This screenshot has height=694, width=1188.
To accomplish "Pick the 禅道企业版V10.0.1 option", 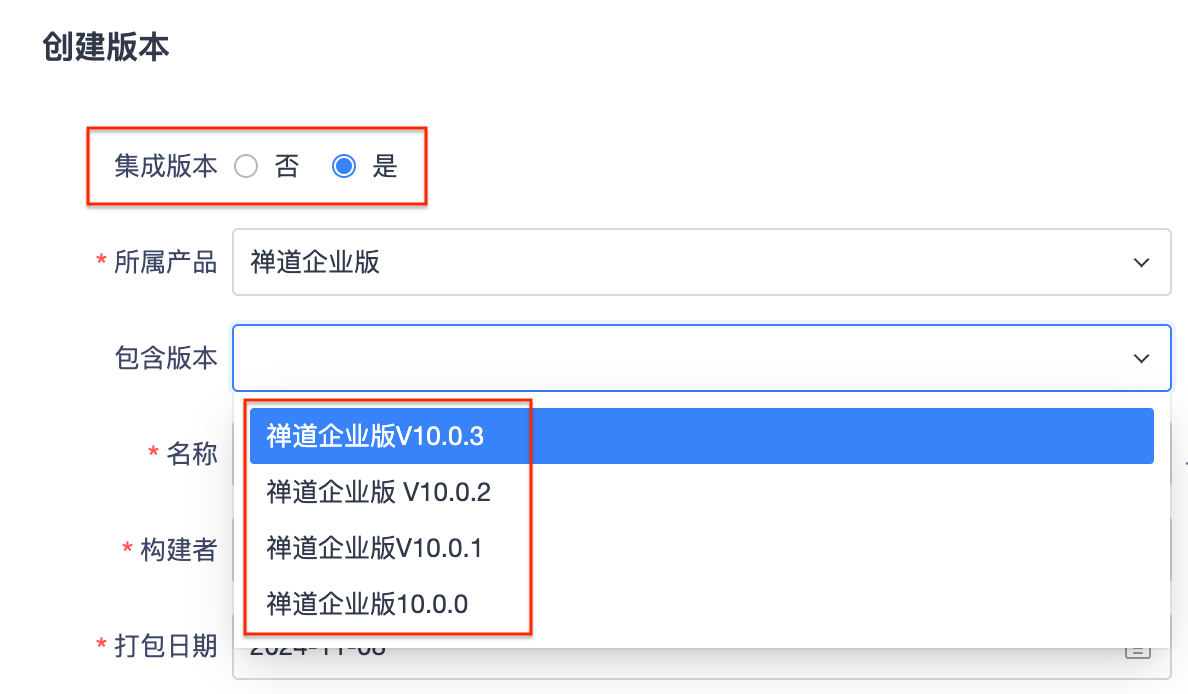I will point(702,548).
